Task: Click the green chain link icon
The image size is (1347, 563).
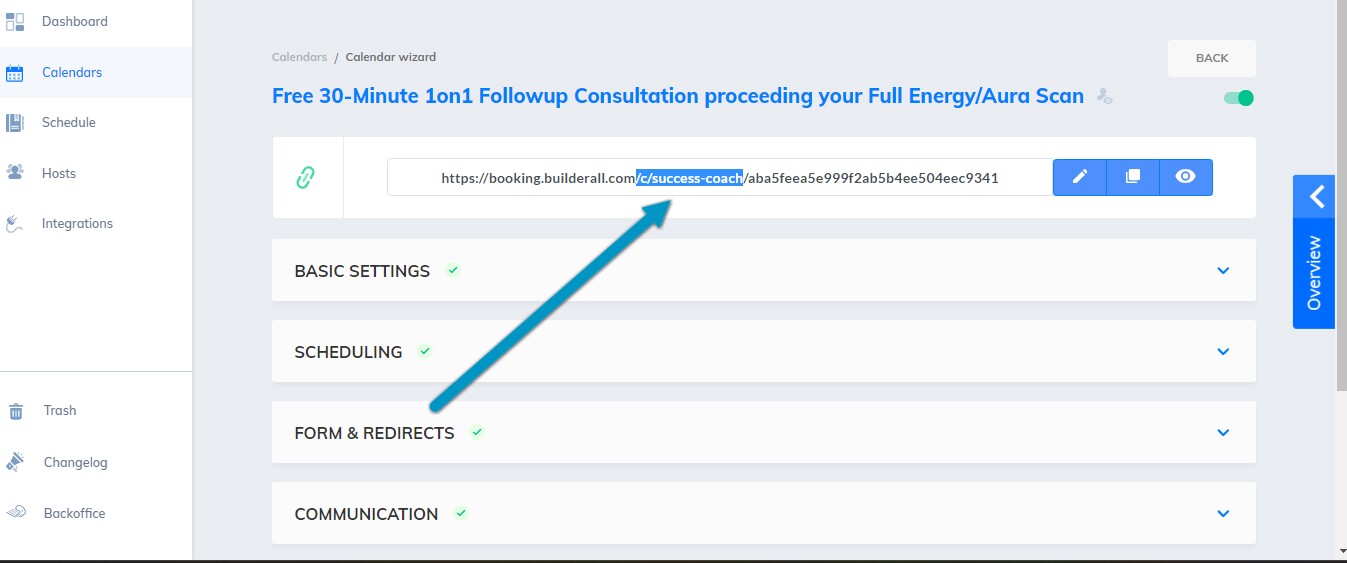Action: click(x=306, y=178)
